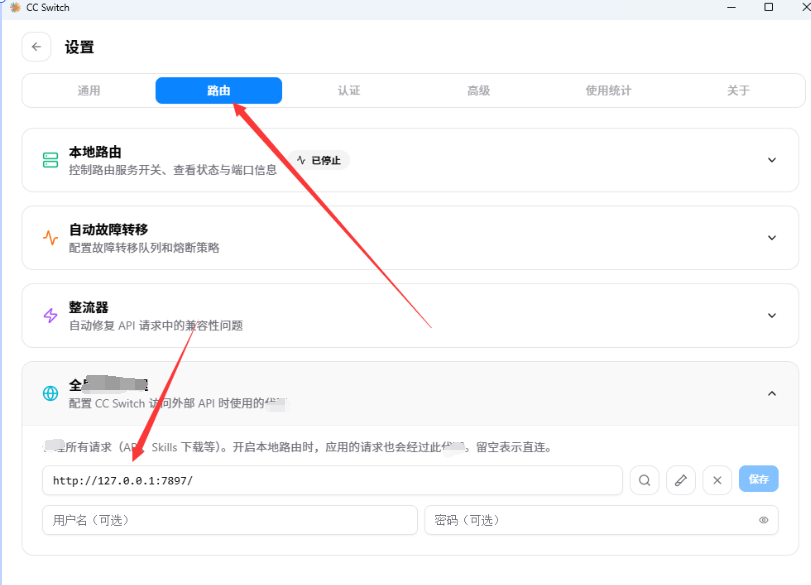This screenshot has height=585, width=811.
Task: Click the 本地路由 heading text
Action: click(95, 152)
